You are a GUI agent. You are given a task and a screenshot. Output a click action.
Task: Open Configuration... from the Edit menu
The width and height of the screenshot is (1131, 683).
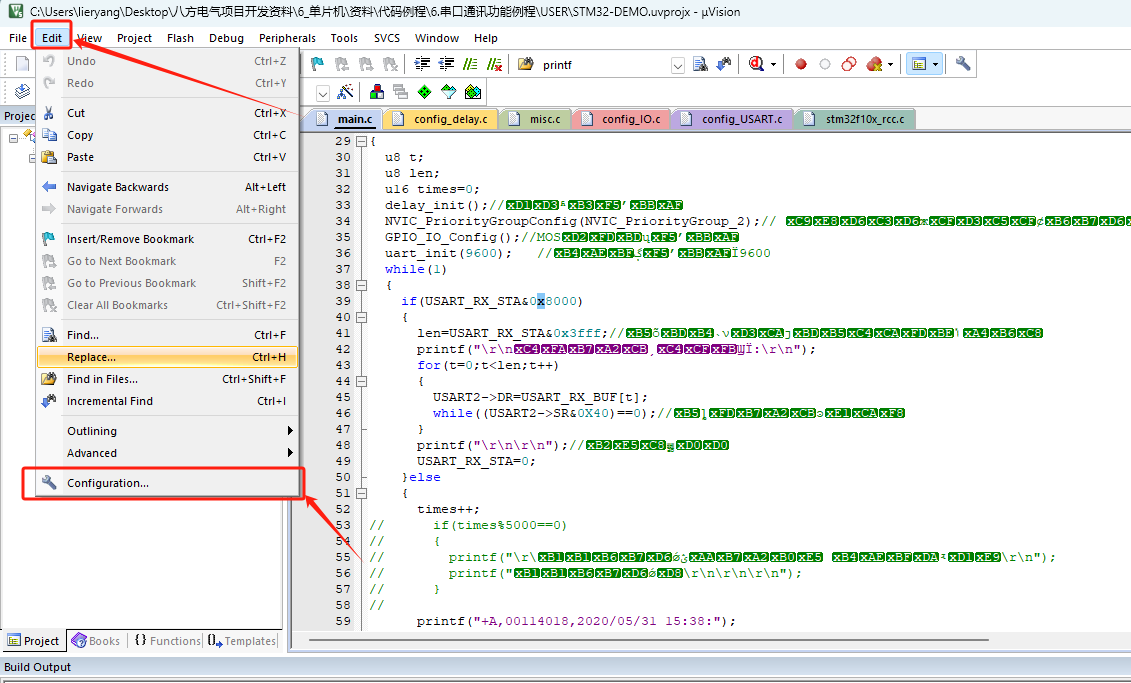point(167,483)
